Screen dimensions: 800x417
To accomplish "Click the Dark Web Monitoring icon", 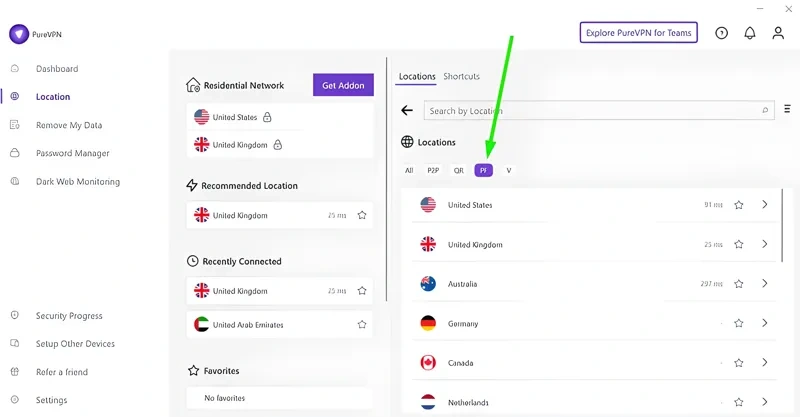I will tap(15, 181).
